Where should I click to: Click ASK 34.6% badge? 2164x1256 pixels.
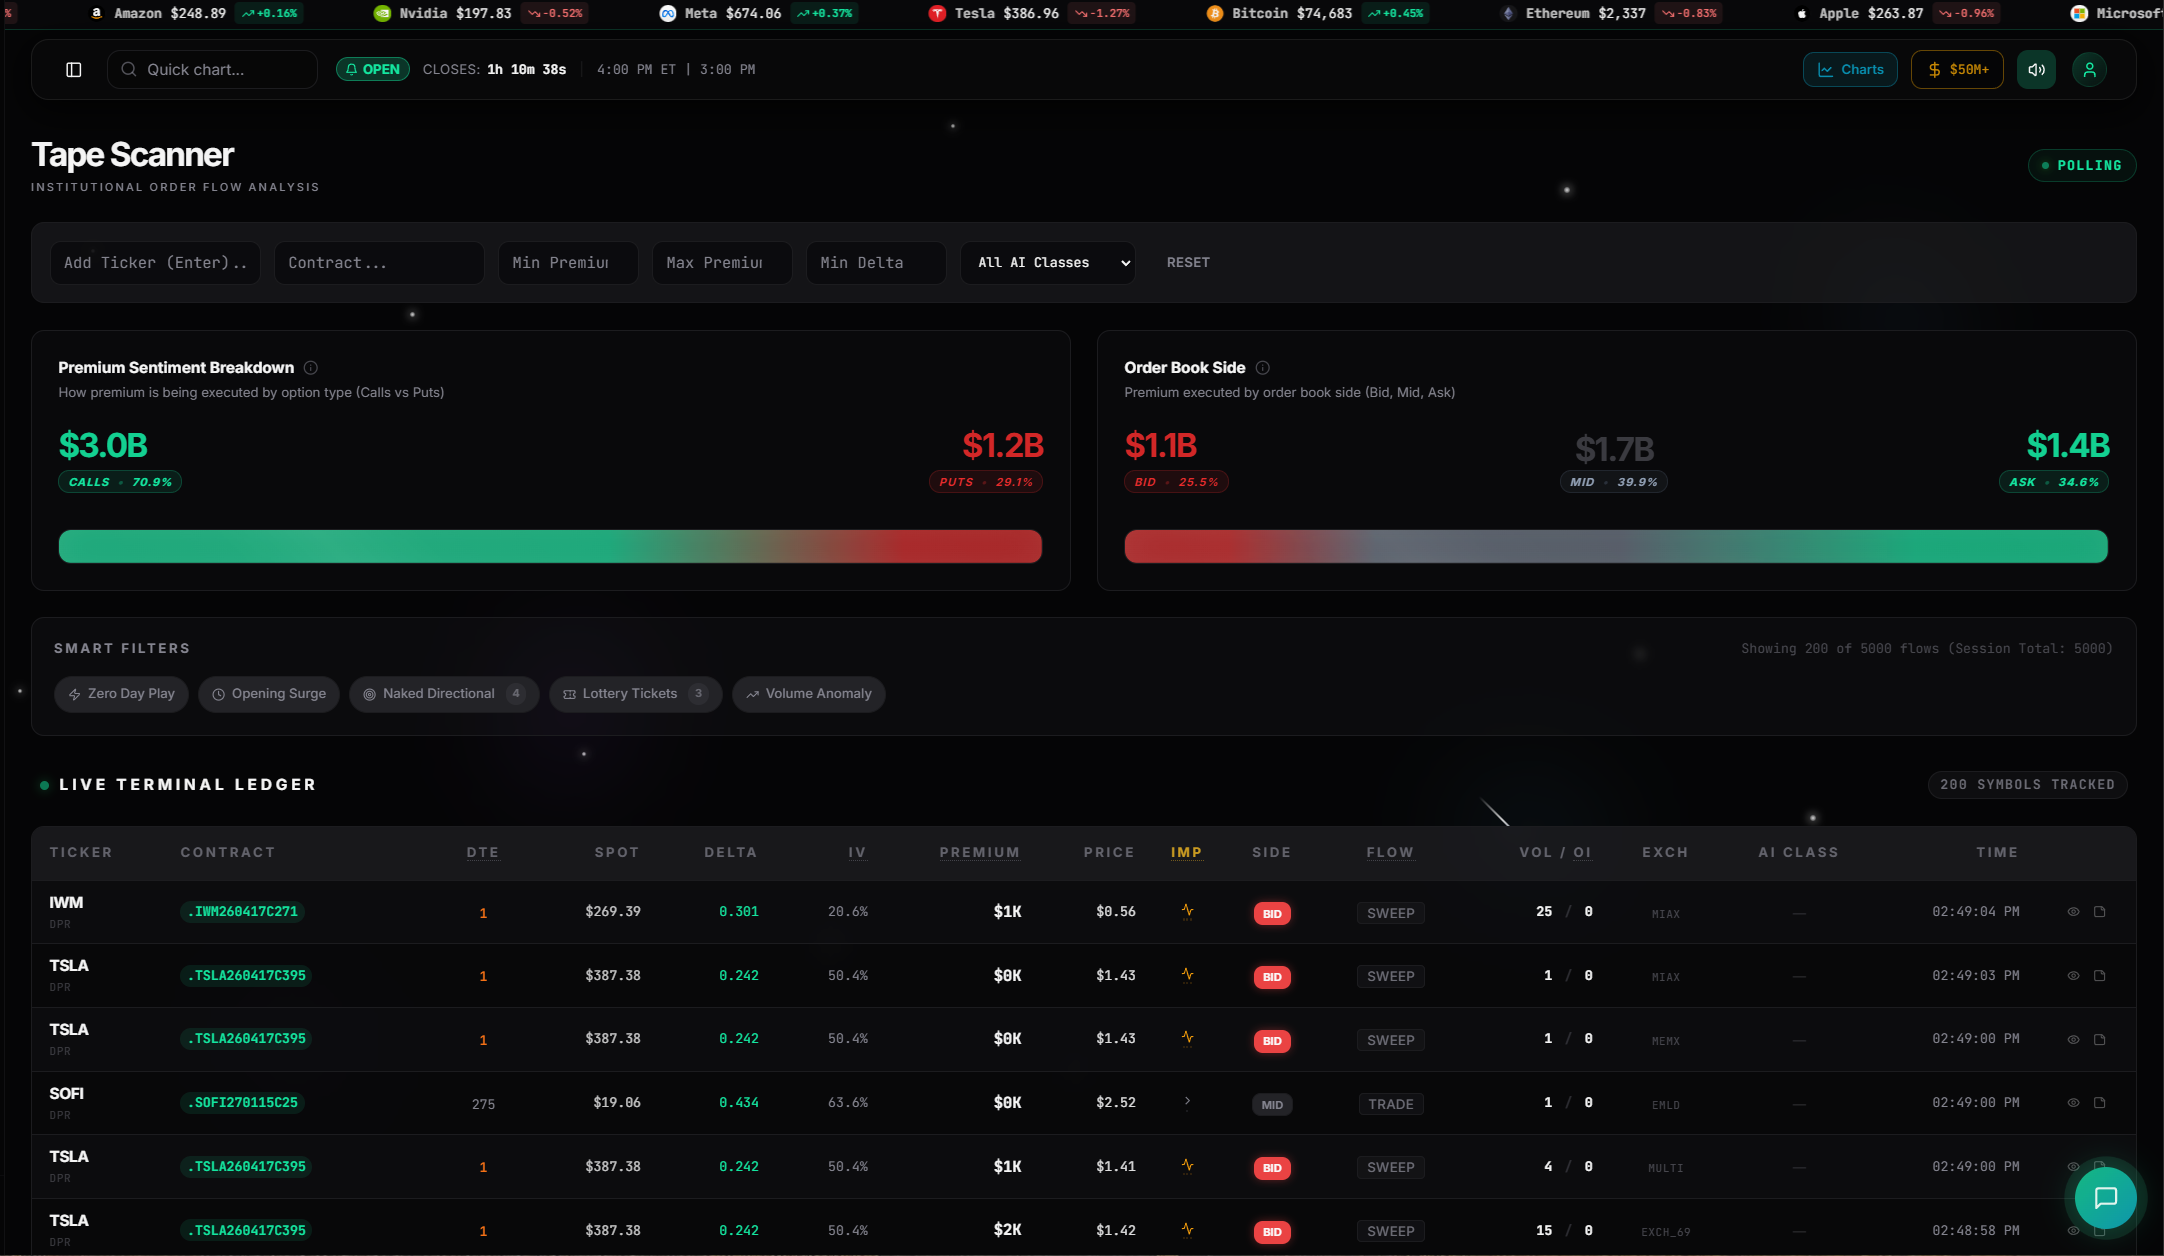2054,482
